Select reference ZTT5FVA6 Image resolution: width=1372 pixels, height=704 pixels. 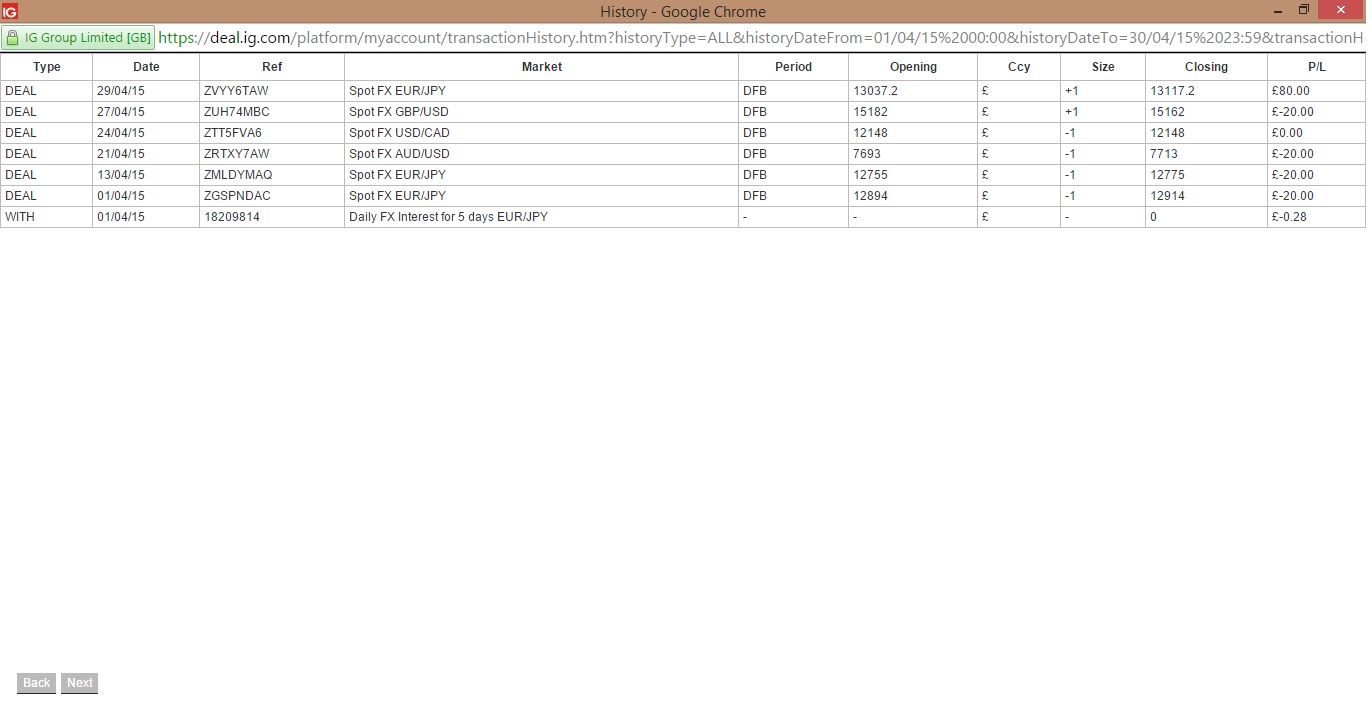[x=233, y=133]
